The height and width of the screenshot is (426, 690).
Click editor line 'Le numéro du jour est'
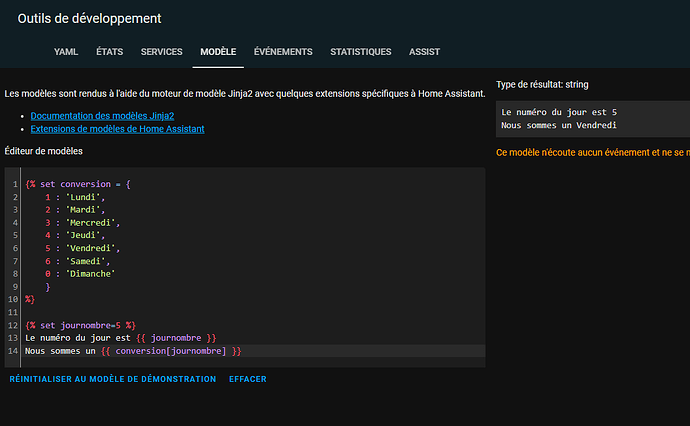(121, 338)
